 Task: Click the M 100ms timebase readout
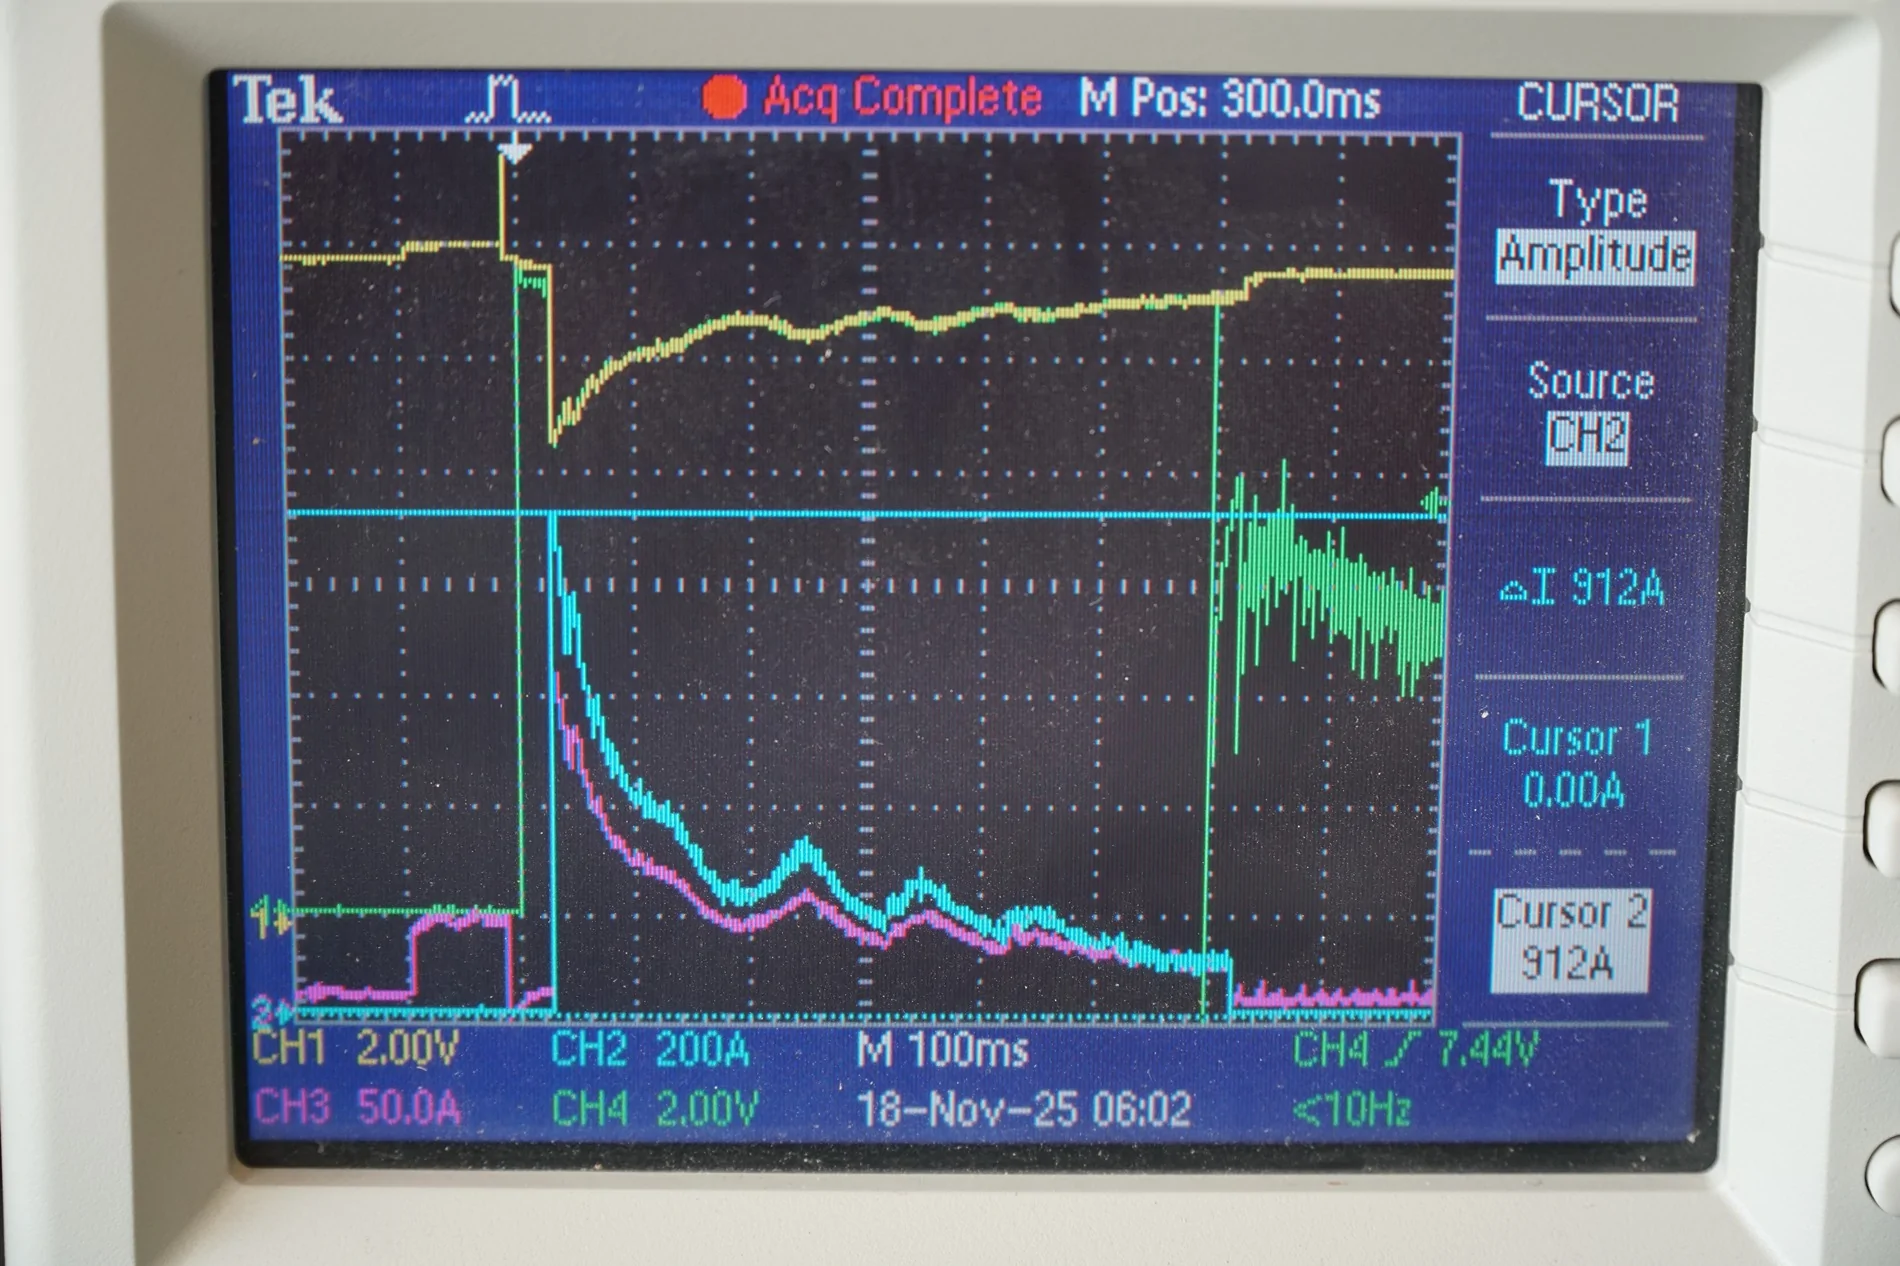[x=943, y=1051]
